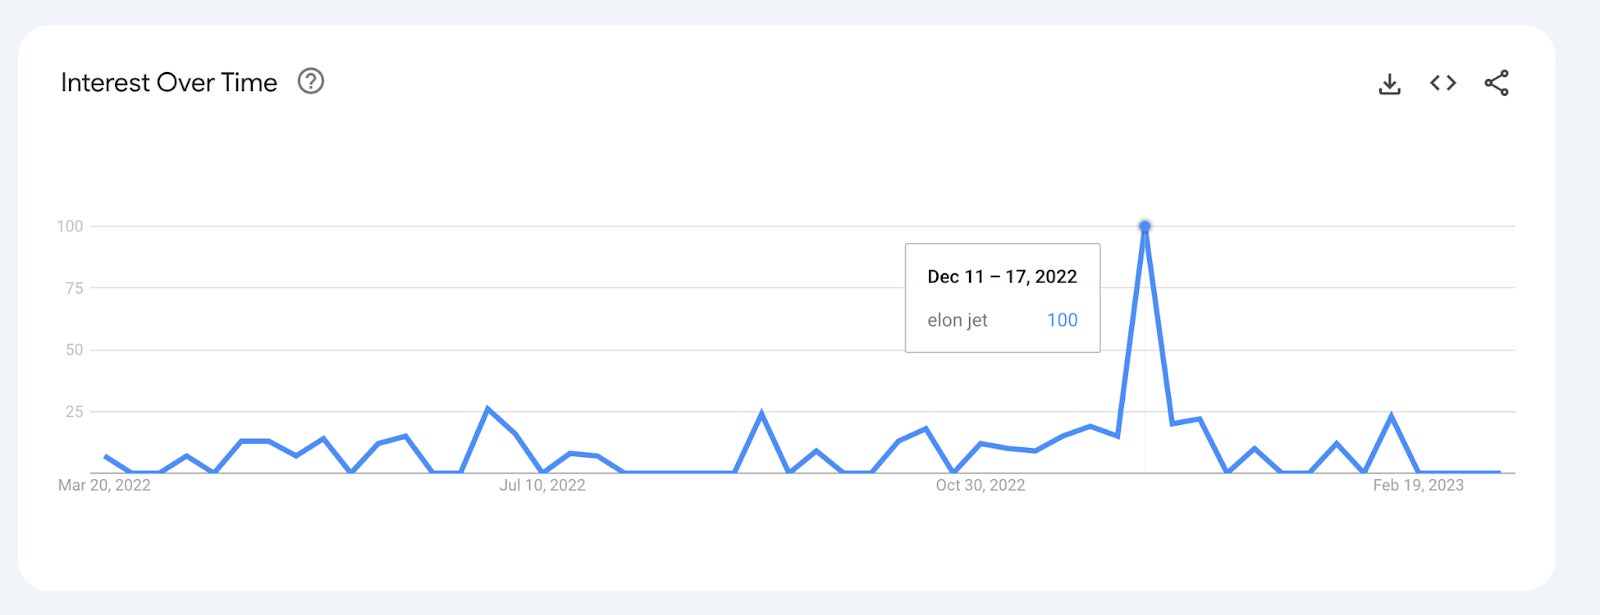This screenshot has height=615, width=1600.
Task: Click the 'elon jet' label in tooltip
Action: point(957,320)
